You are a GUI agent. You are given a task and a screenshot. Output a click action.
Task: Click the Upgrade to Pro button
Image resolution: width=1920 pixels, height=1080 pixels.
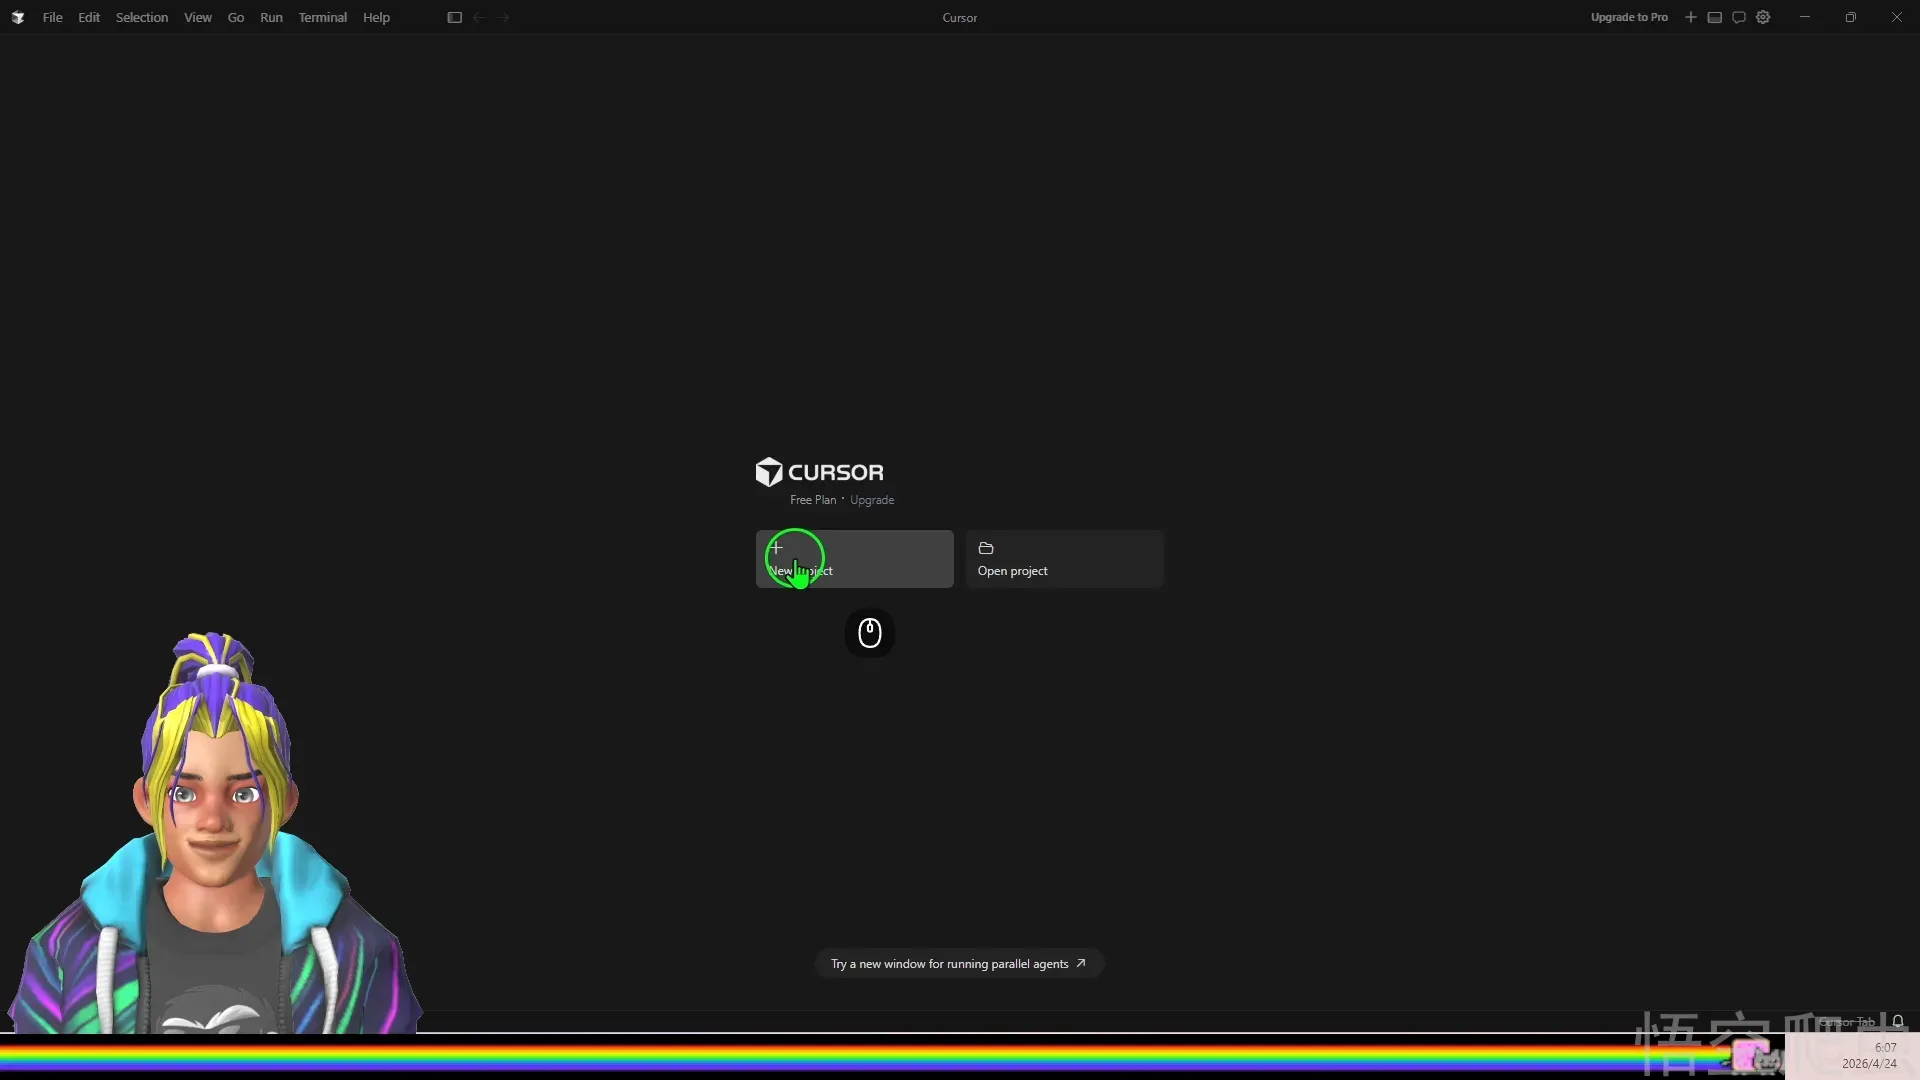[x=1628, y=17]
